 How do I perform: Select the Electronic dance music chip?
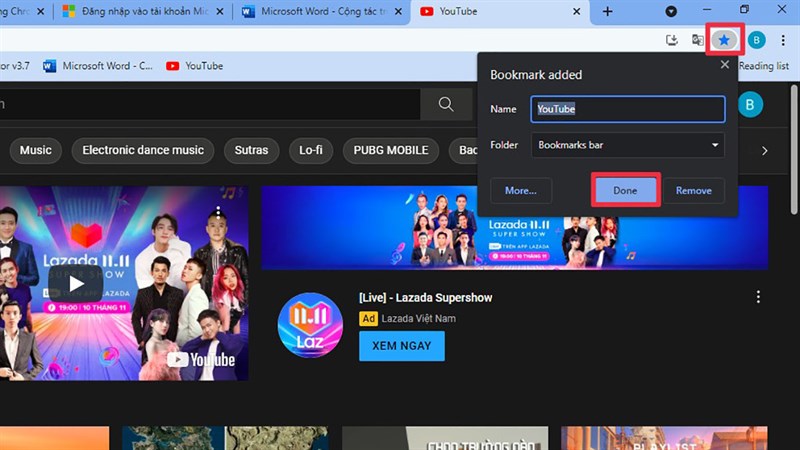point(143,150)
